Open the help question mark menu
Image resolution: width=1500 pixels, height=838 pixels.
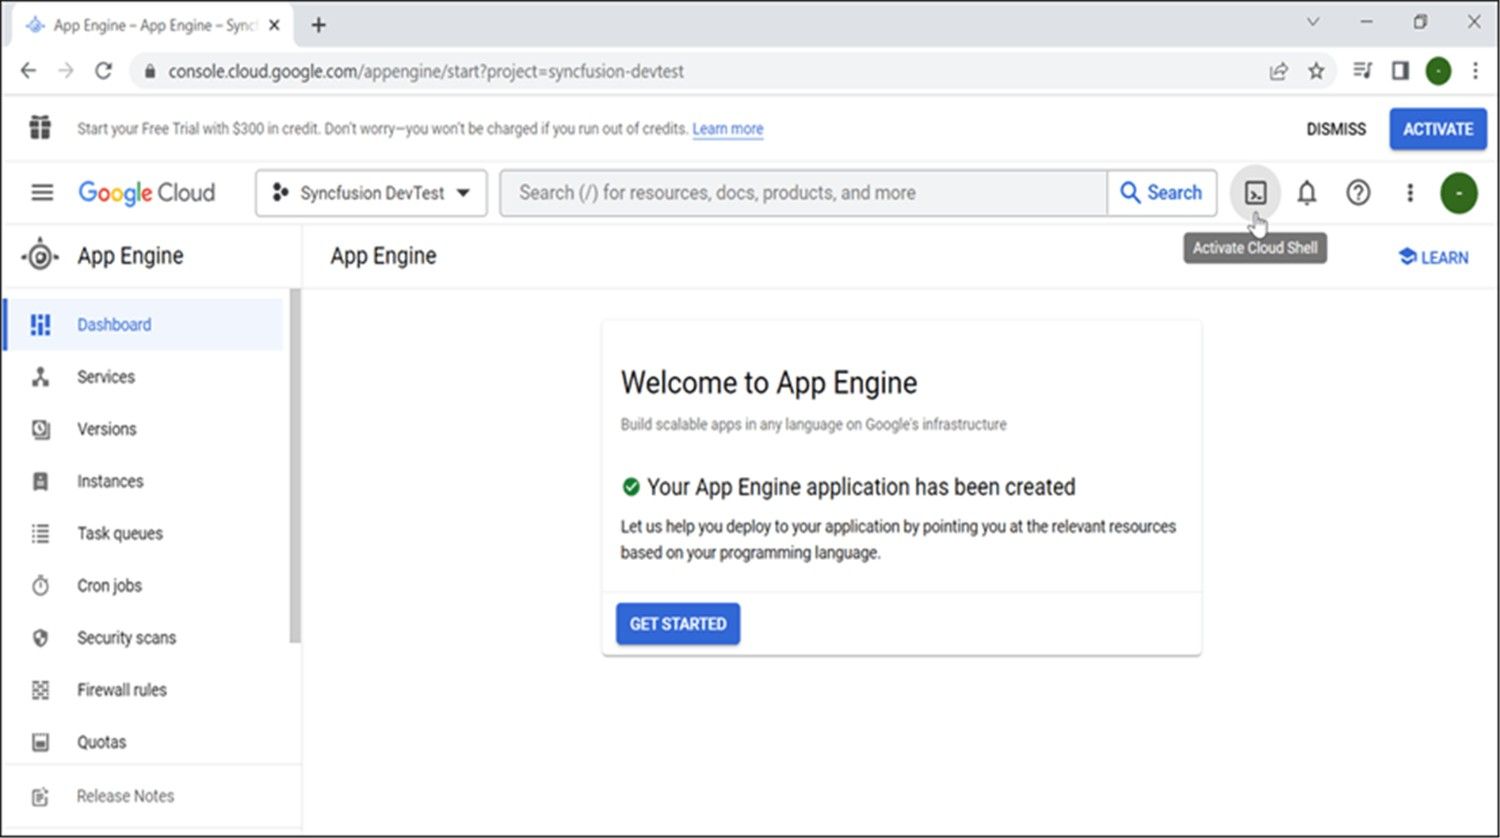tap(1357, 193)
